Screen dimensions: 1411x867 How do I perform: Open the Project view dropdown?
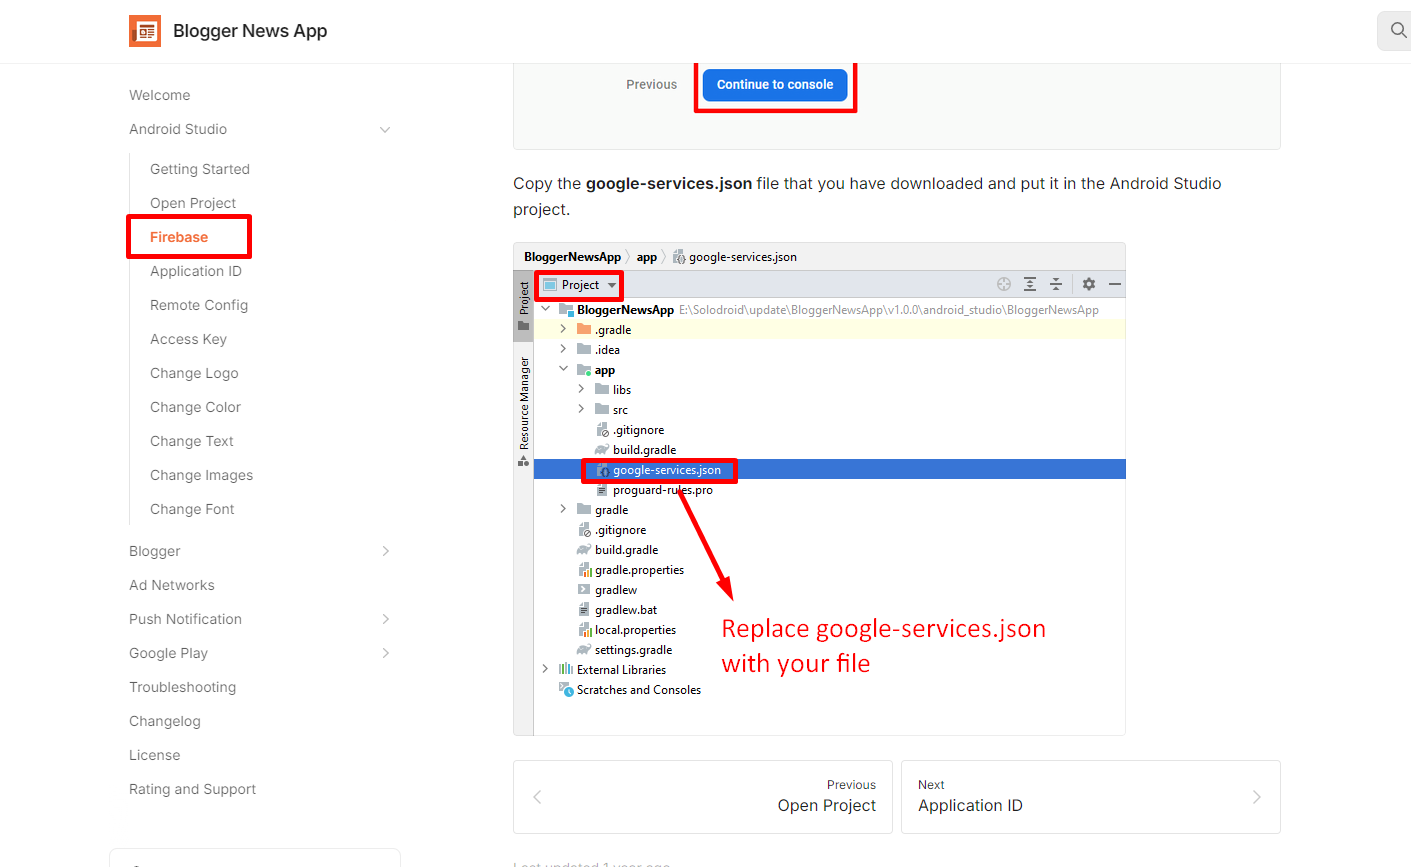point(580,285)
